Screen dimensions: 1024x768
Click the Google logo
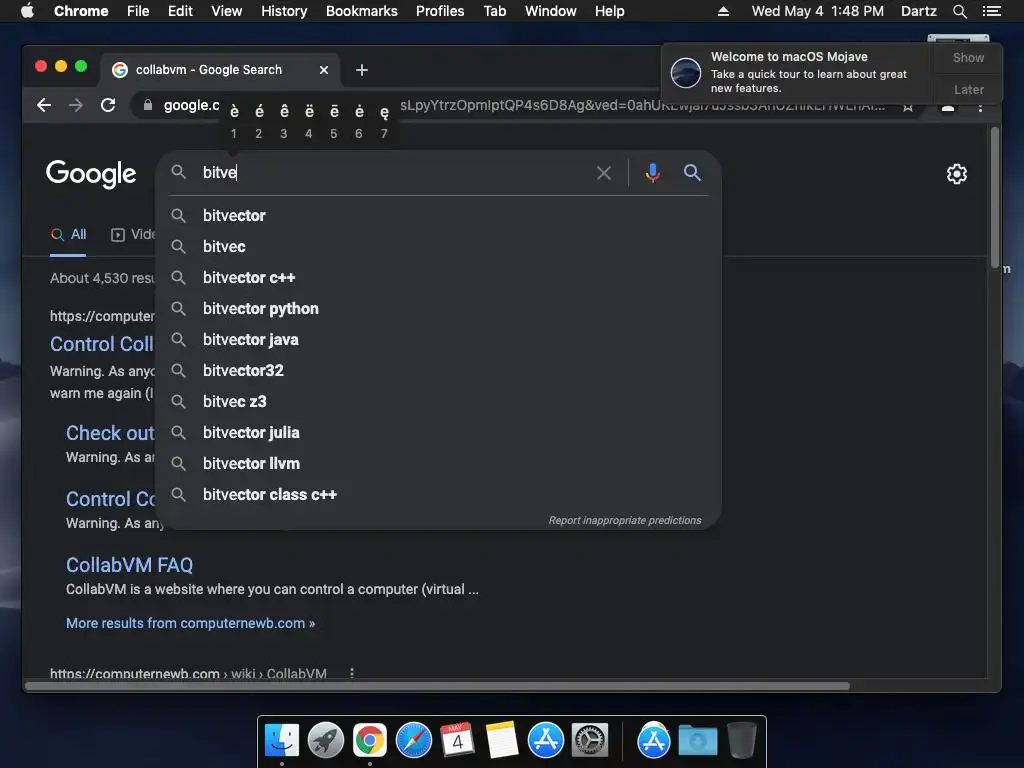pyautogui.click(x=91, y=174)
